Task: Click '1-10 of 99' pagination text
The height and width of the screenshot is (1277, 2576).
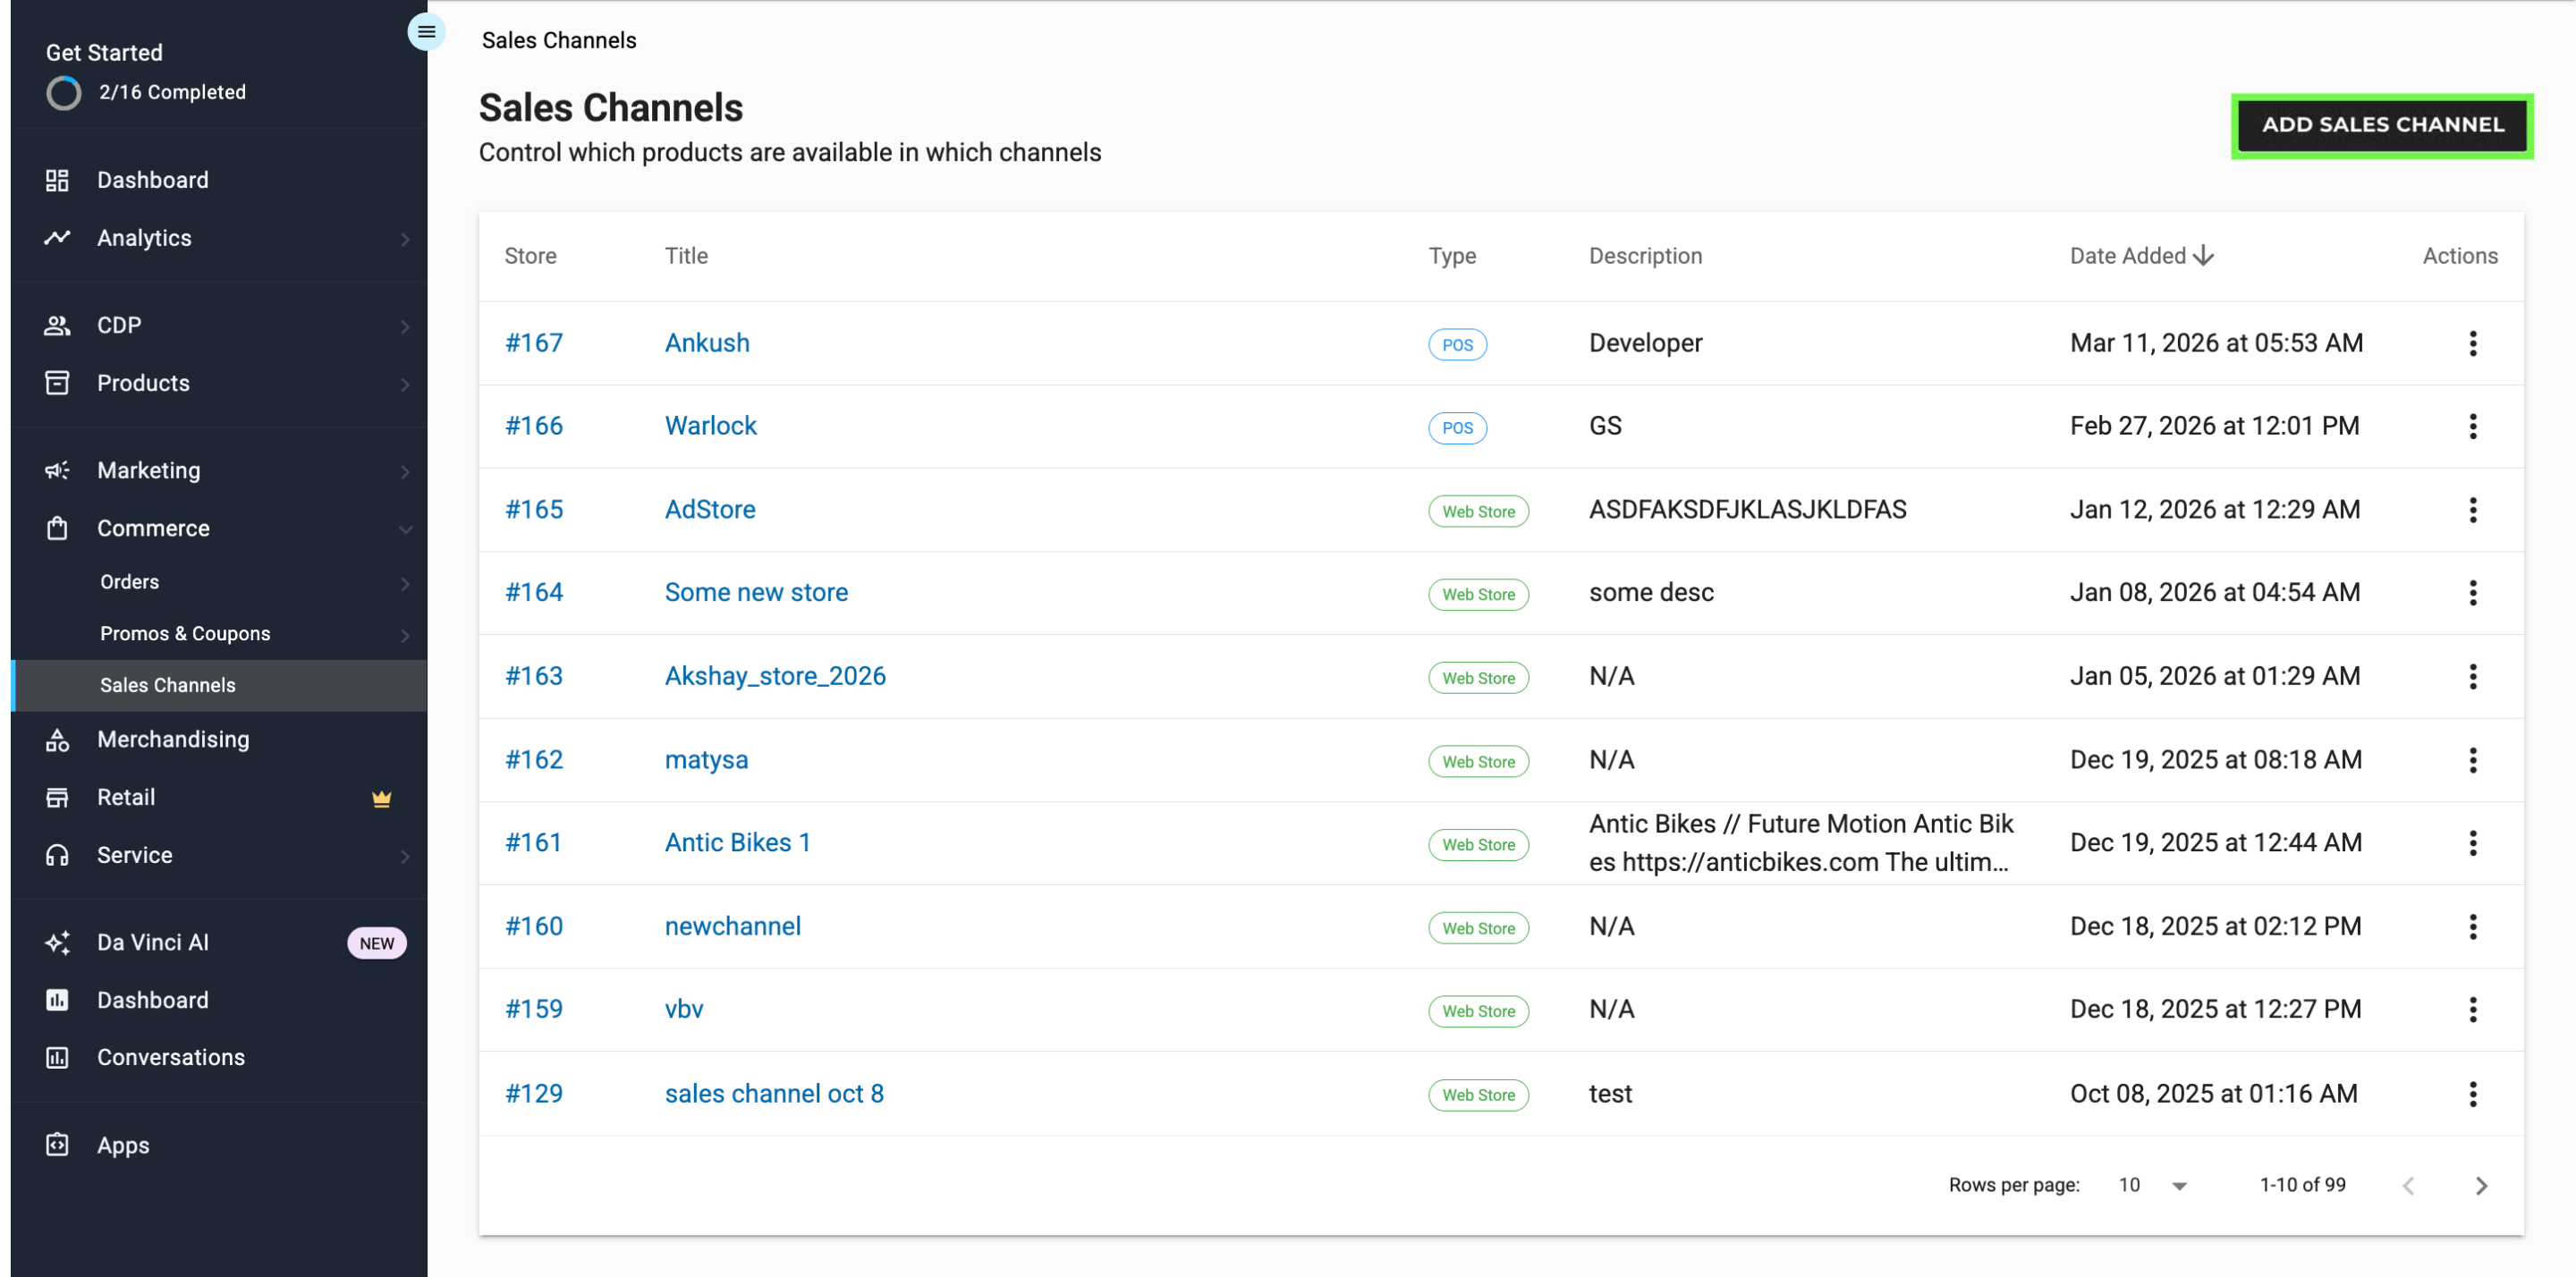Action: 2302,1185
